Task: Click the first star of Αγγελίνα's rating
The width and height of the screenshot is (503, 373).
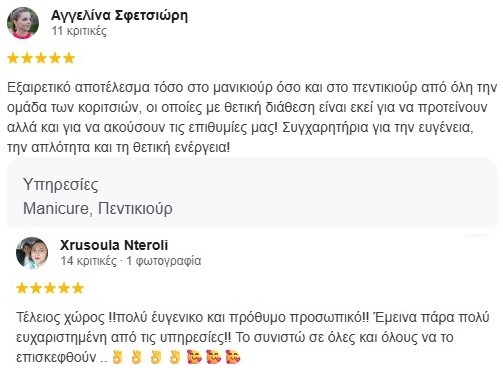Action: click(13, 58)
